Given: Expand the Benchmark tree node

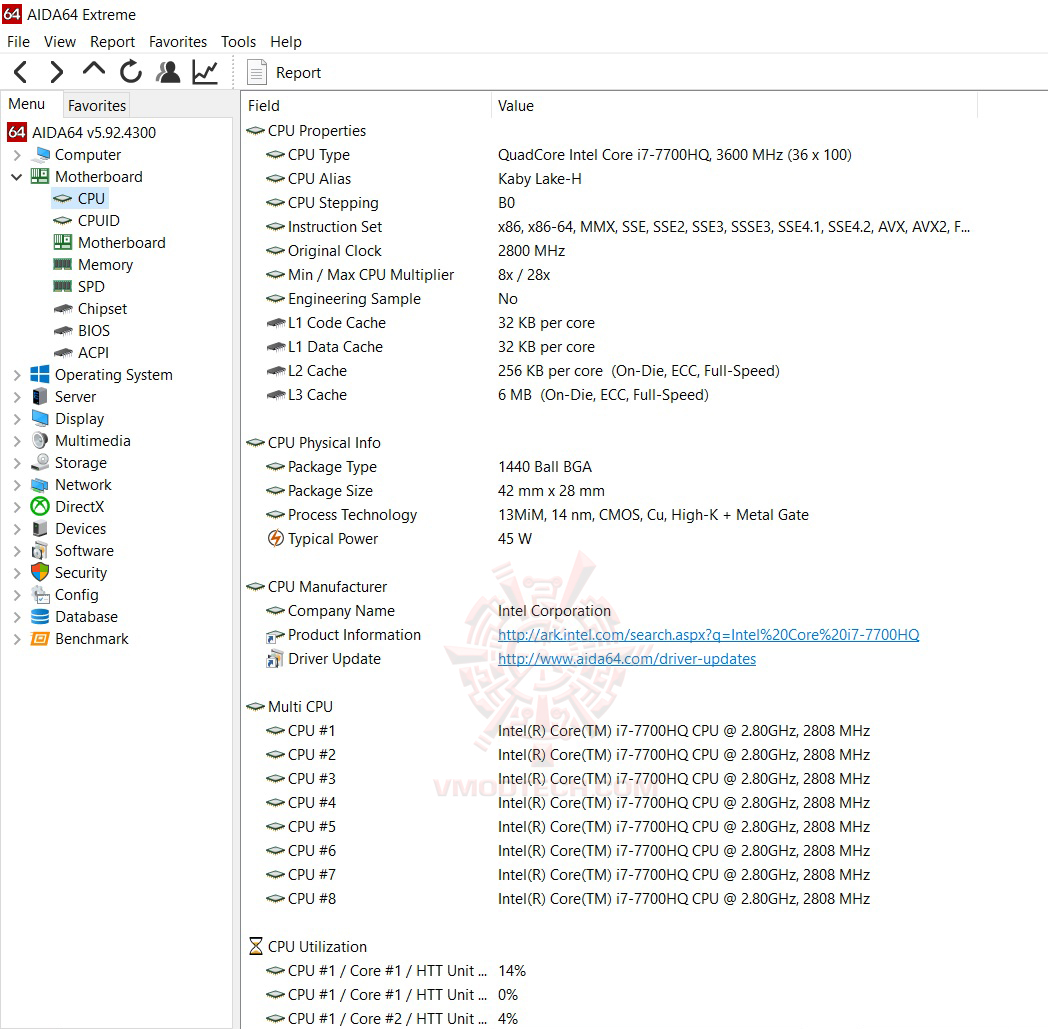Looking at the screenshot, I should coord(17,639).
